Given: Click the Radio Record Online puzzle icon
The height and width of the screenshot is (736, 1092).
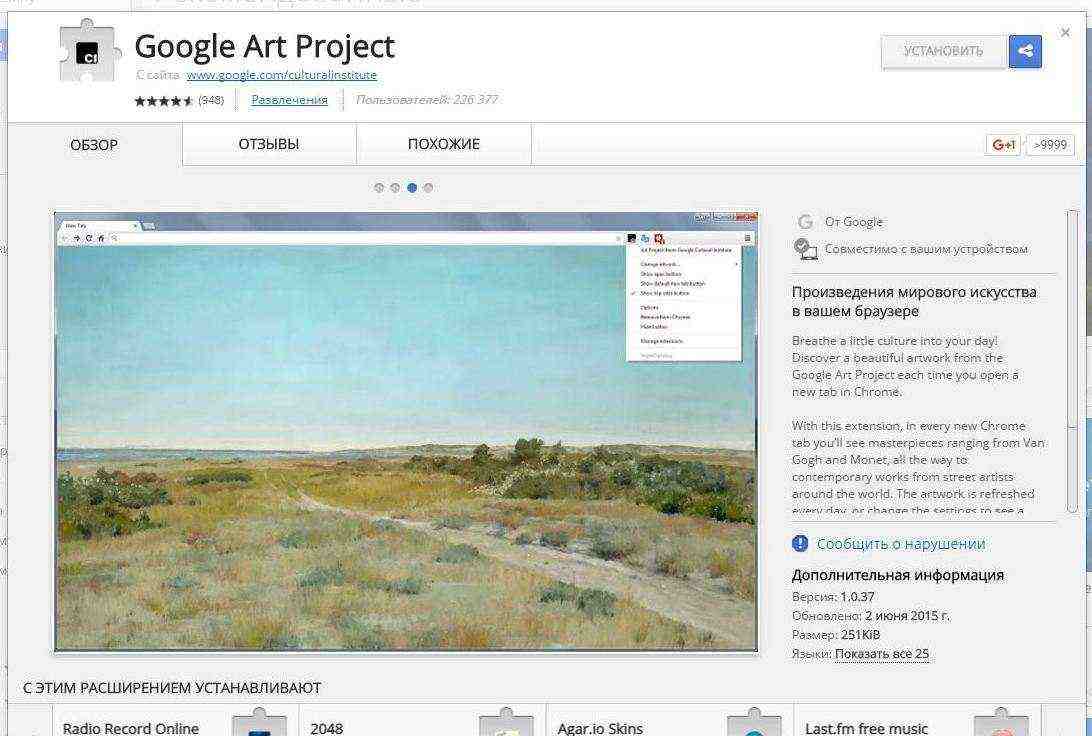Looking at the screenshot, I should click(x=259, y=722).
